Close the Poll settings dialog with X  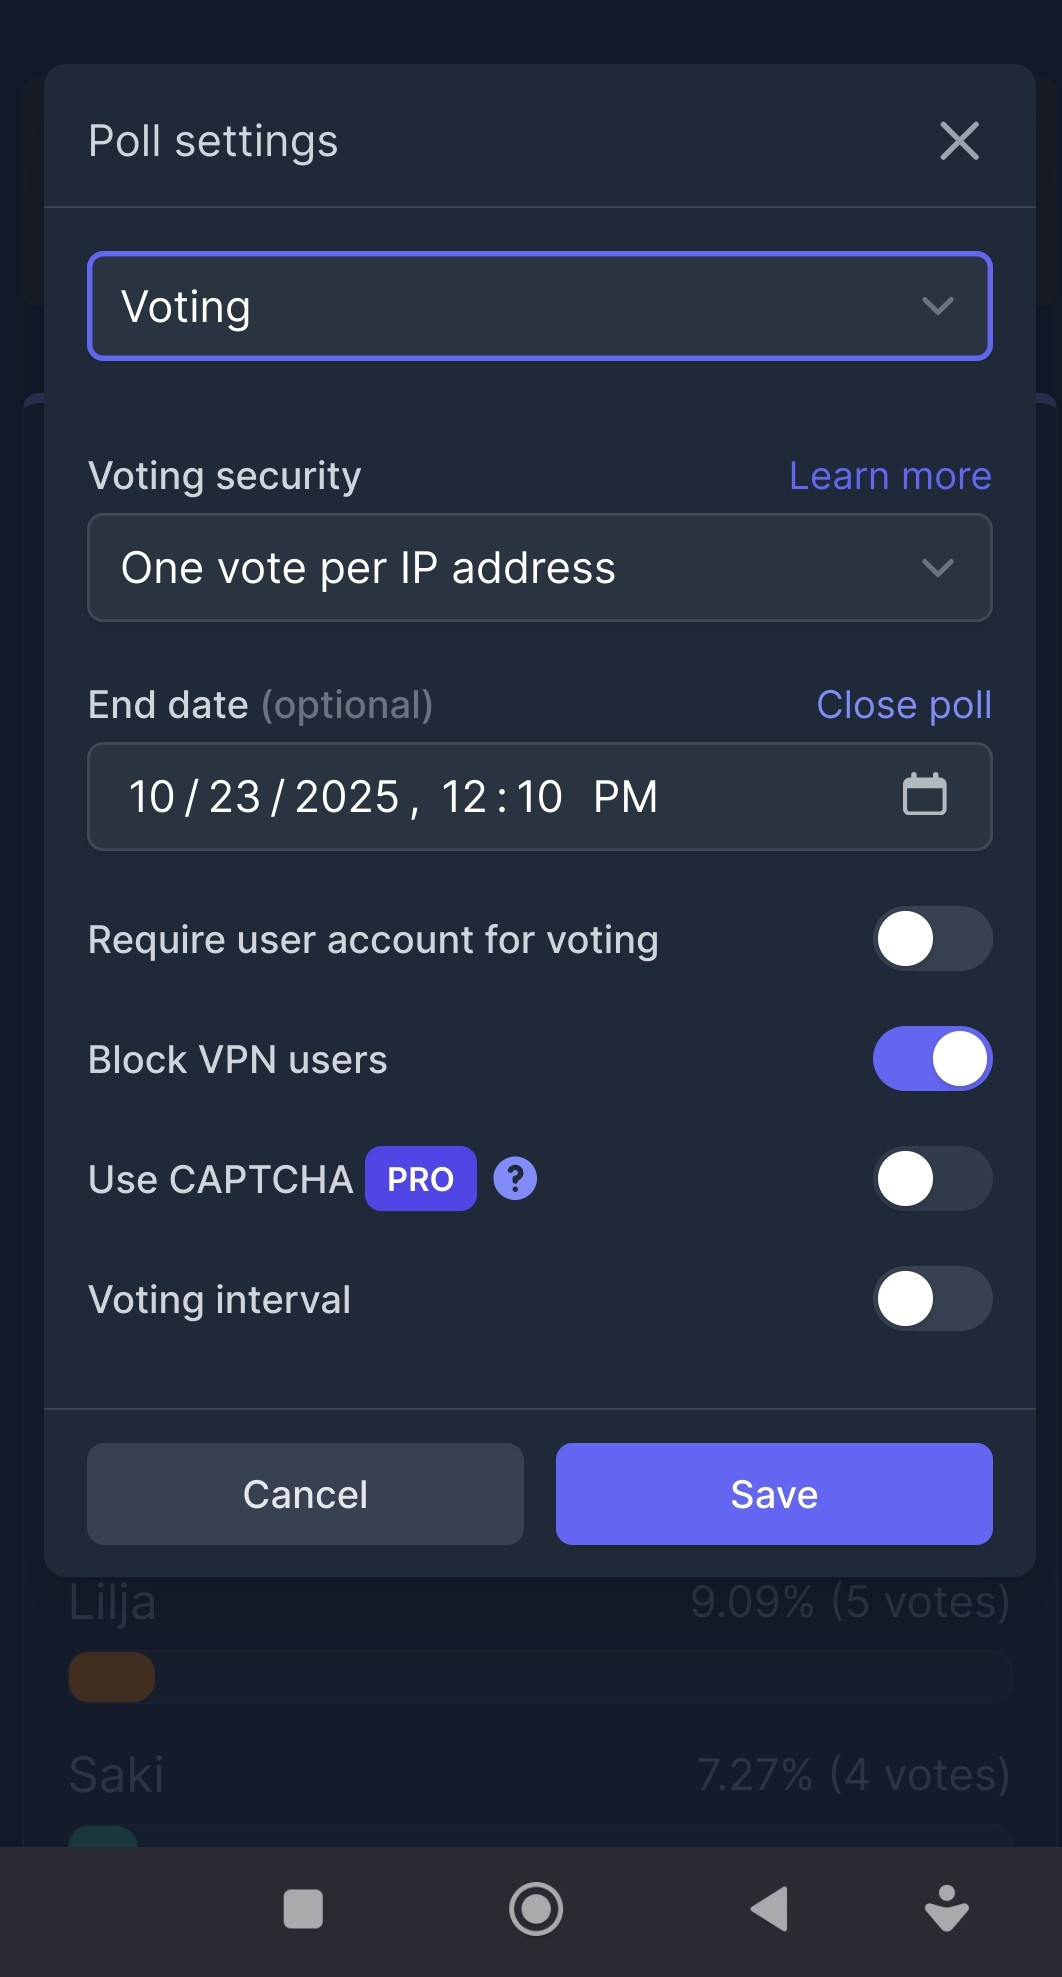(959, 141)
